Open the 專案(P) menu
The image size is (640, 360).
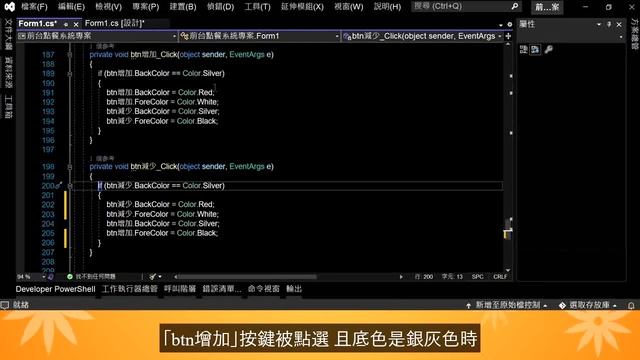coord(145,7)
